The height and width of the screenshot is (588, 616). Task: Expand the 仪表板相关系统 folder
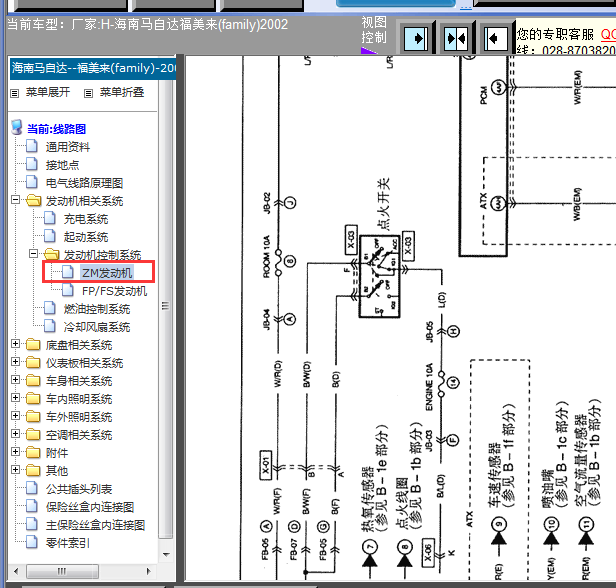(15, 362)
